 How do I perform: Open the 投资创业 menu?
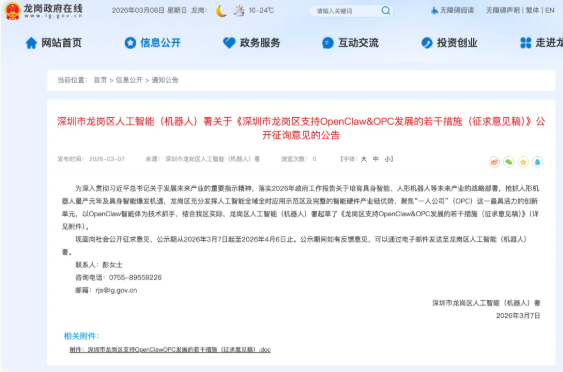click(x=457, y=43)
